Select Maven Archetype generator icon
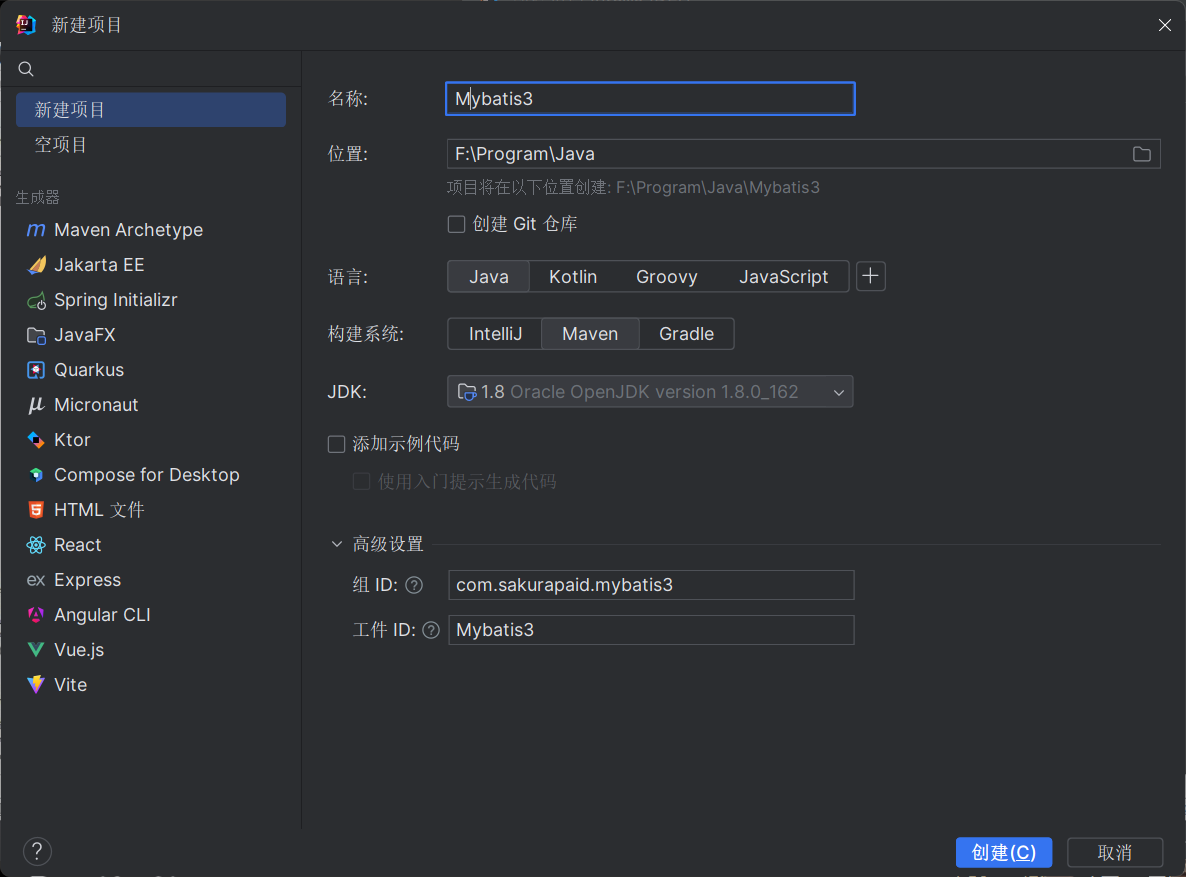Image resolution: width=1186 pixels, height=877 pixels. [36, 229]
